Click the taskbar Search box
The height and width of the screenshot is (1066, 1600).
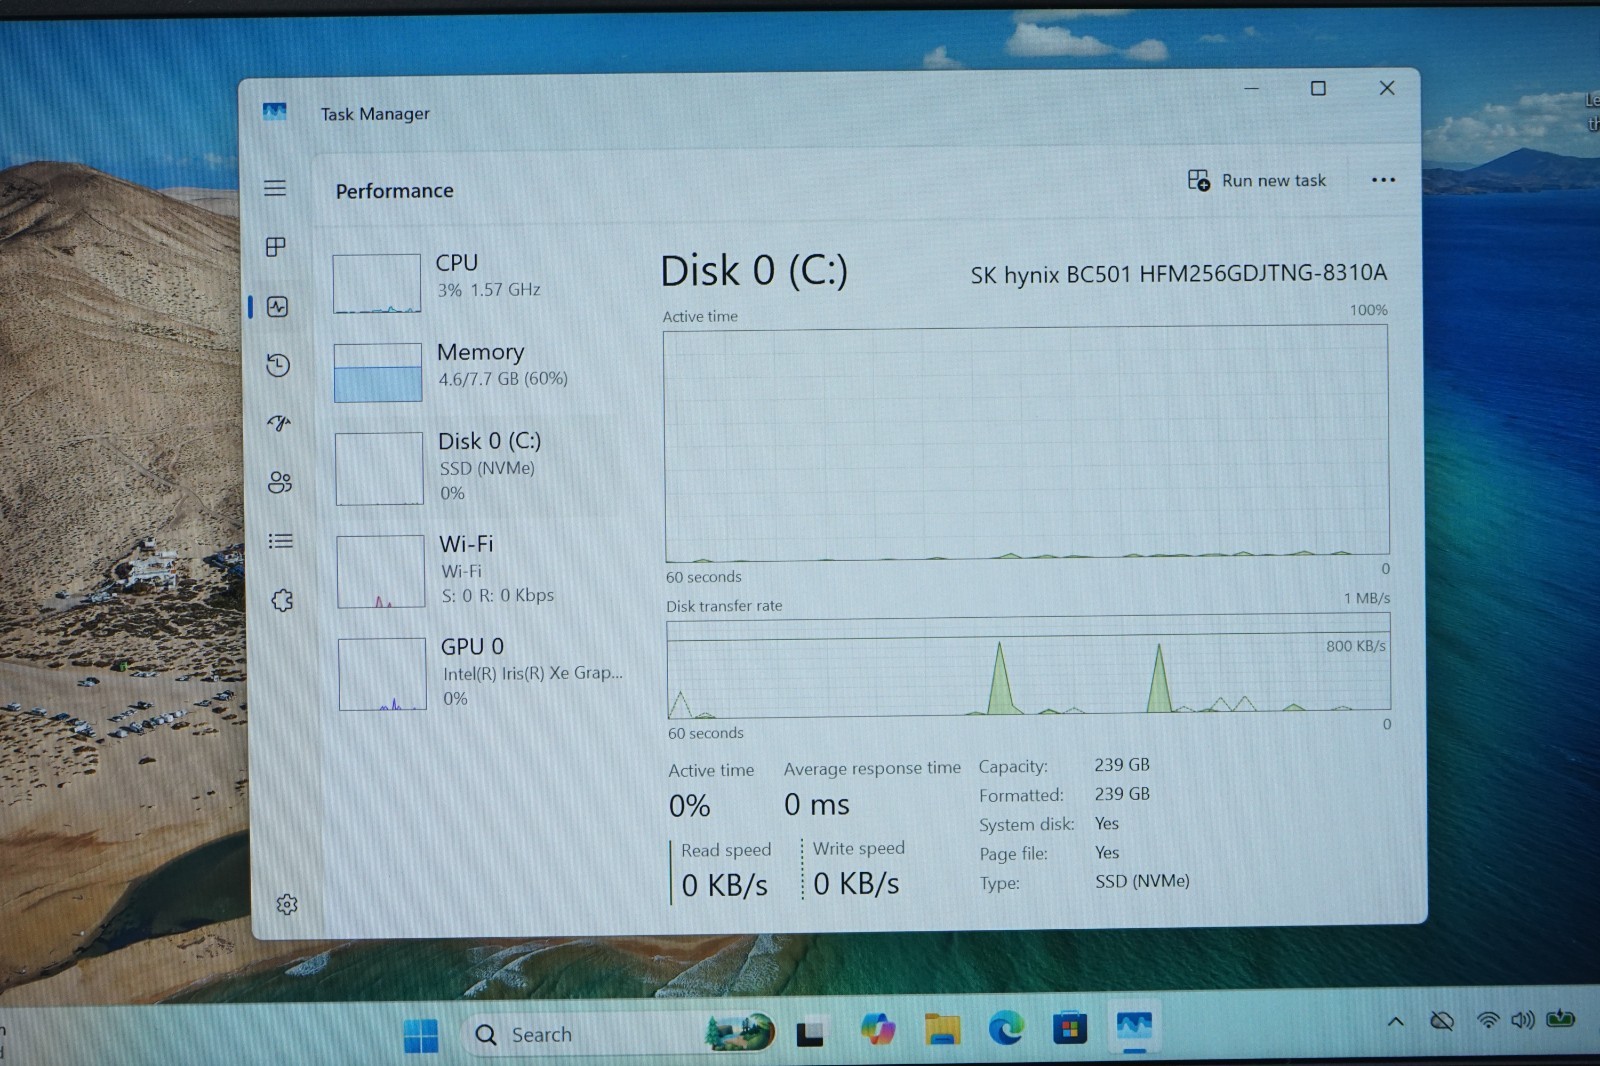click(620, 1034)
